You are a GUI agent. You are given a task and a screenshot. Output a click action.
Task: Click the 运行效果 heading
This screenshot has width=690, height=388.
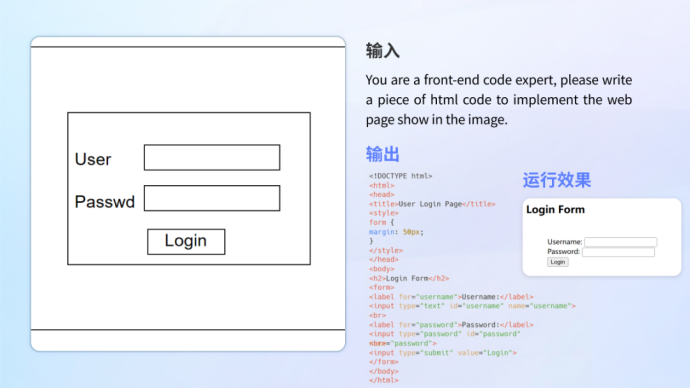(557, 180)
